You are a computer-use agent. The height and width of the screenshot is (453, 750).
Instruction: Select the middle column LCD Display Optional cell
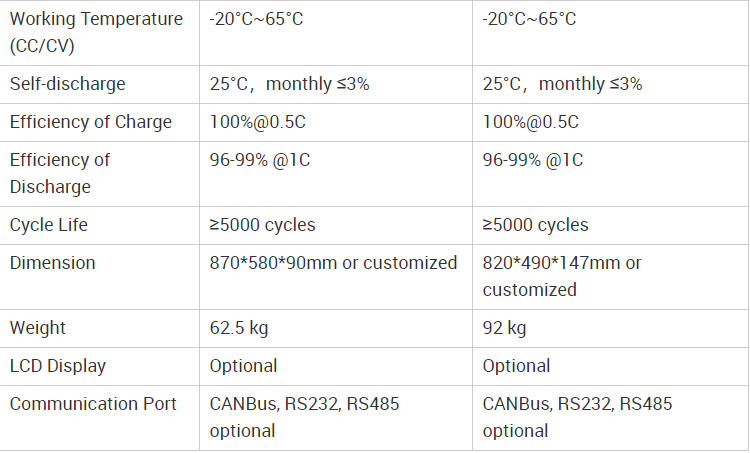point(243,366)
